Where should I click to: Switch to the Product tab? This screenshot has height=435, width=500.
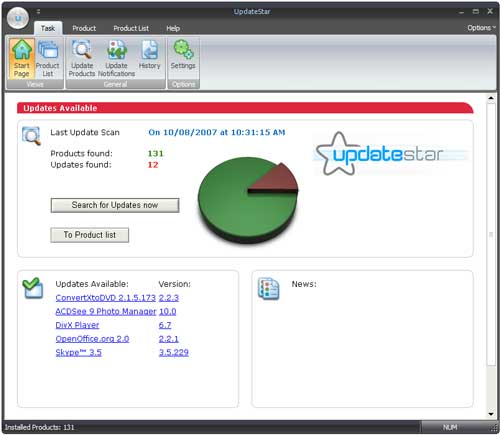coord(84,28)
